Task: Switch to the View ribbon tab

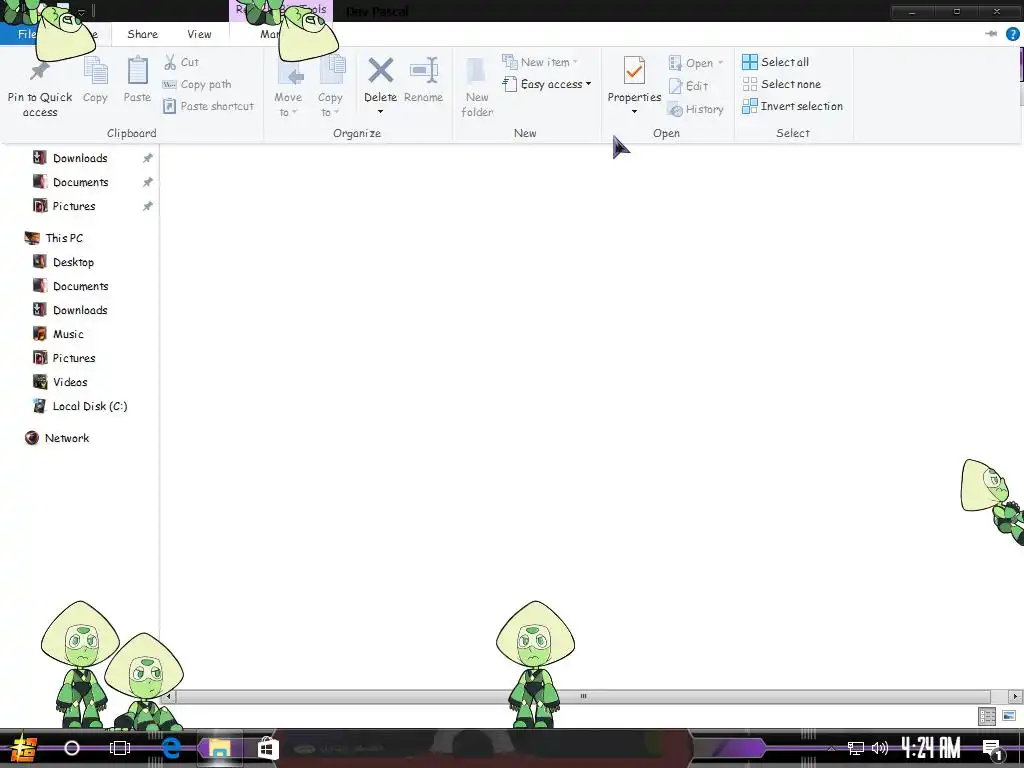Action: tap(199, 34)
